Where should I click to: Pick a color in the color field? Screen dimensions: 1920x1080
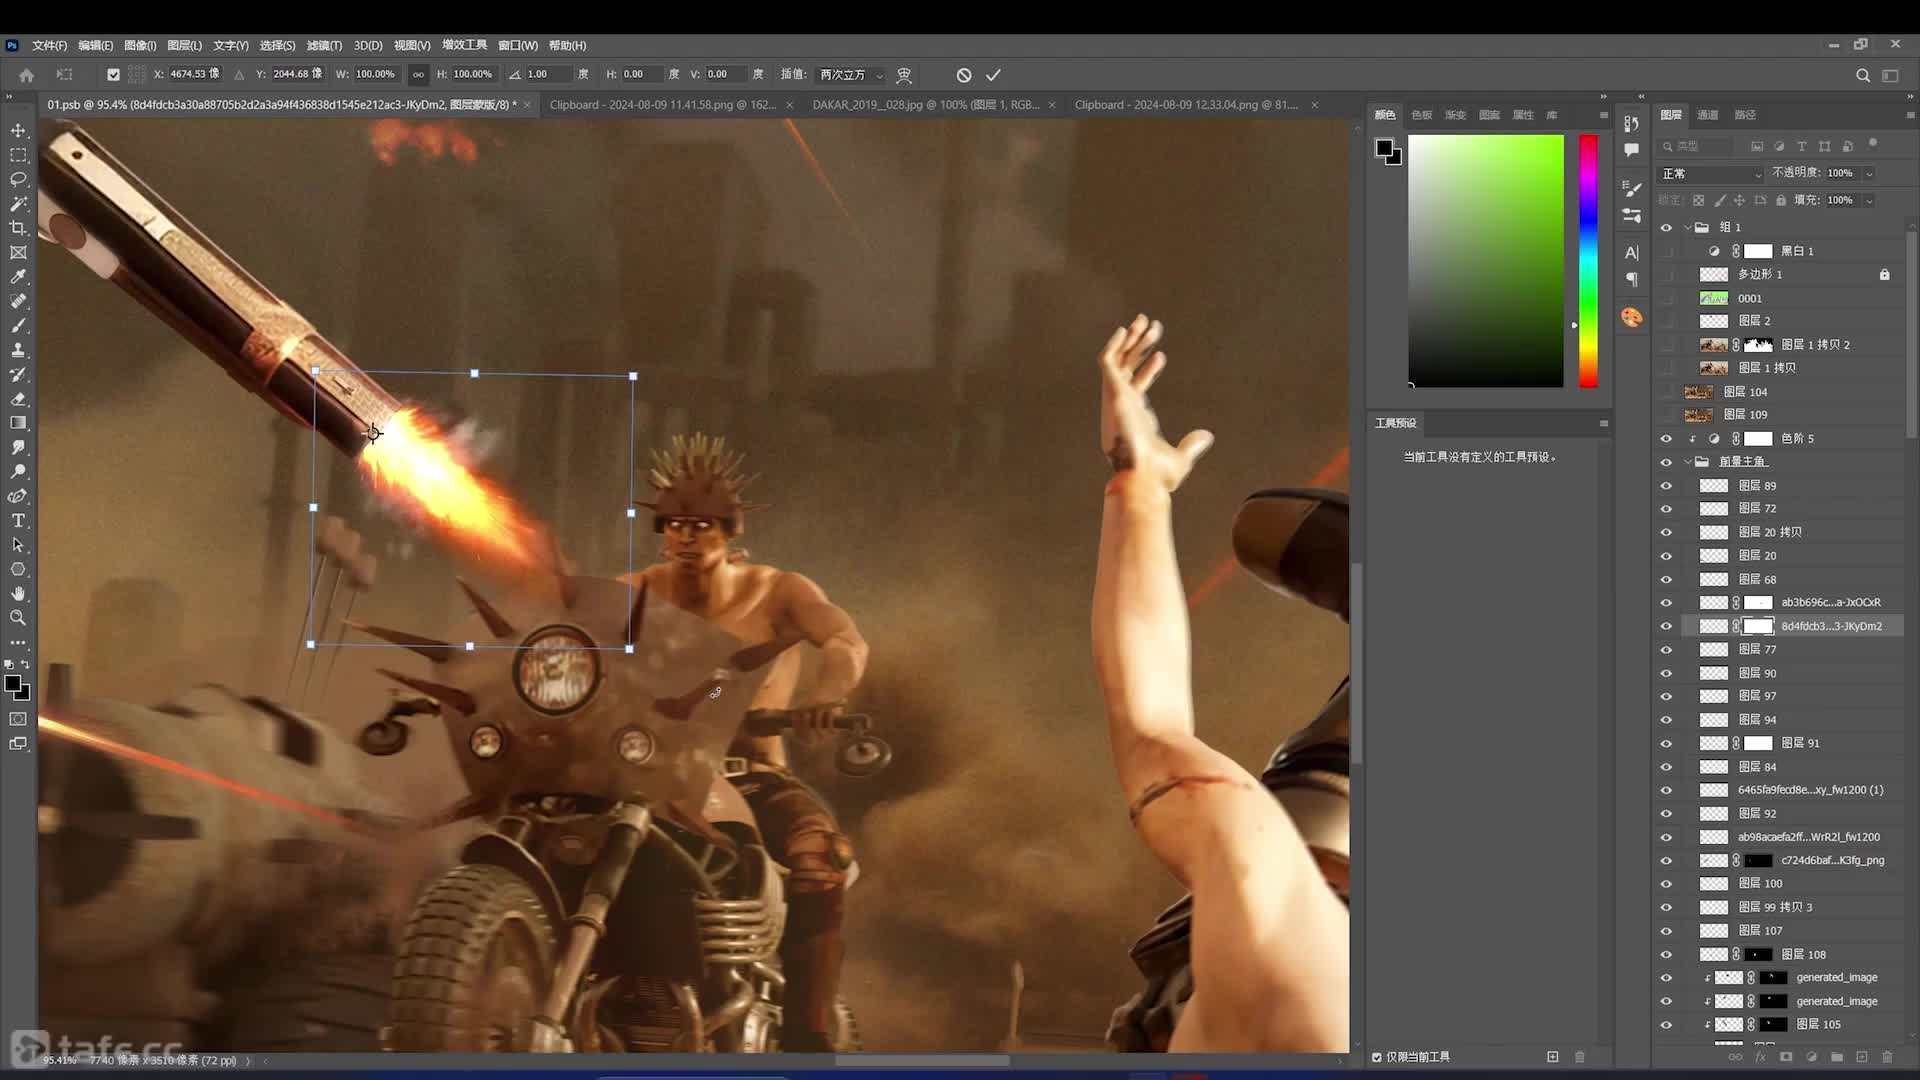(1486, 261)
